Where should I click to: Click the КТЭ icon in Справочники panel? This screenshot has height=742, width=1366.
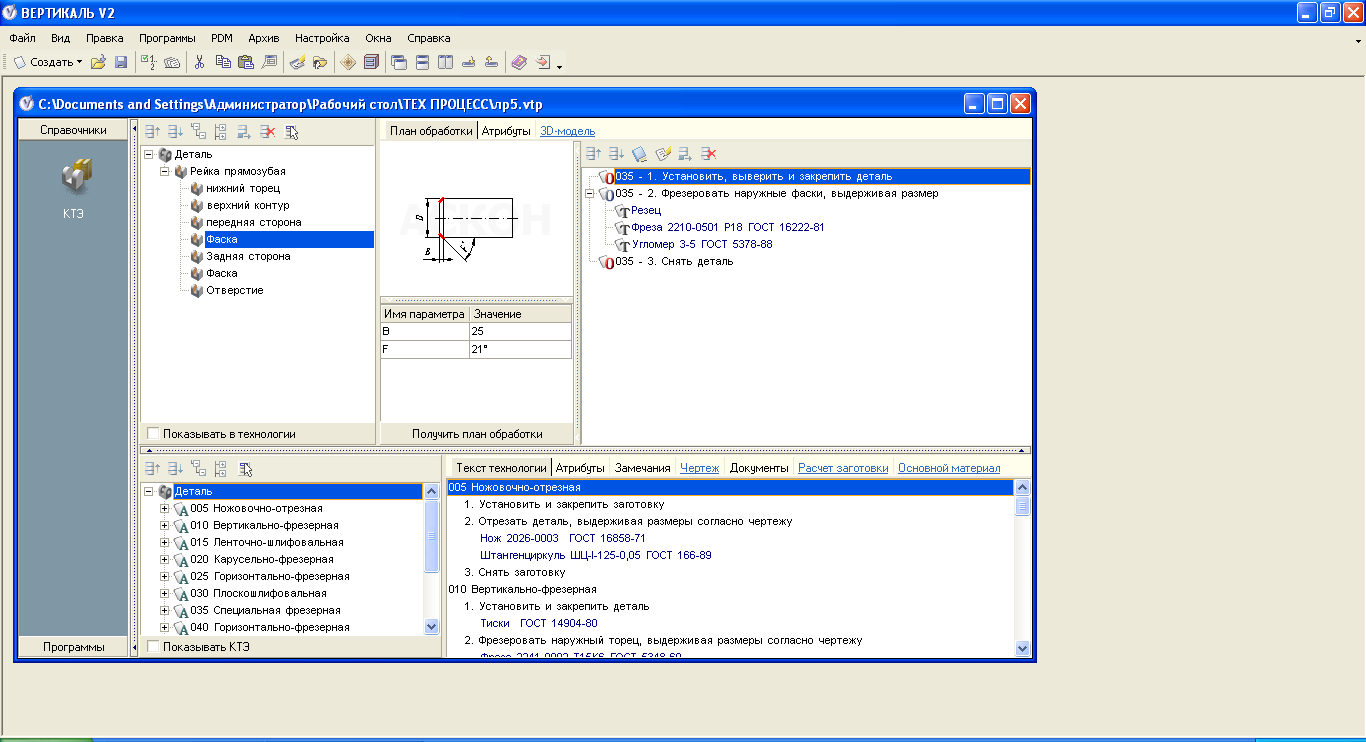(77, 176)
